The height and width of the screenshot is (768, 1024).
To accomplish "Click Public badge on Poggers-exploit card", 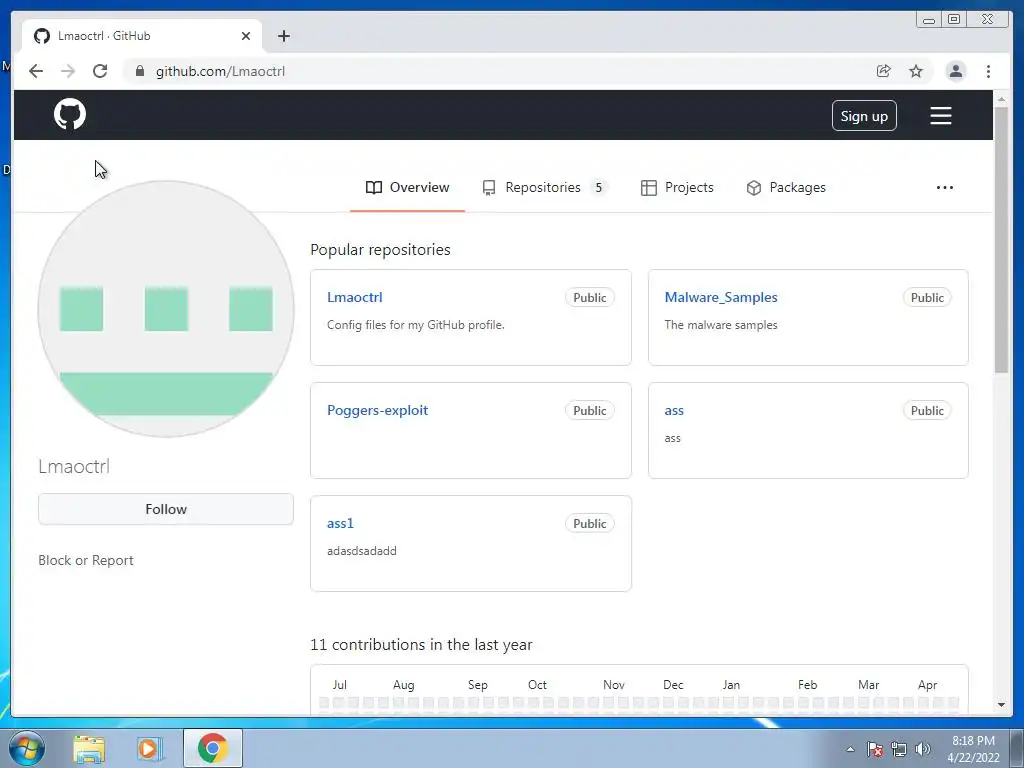I will [589, 410].
